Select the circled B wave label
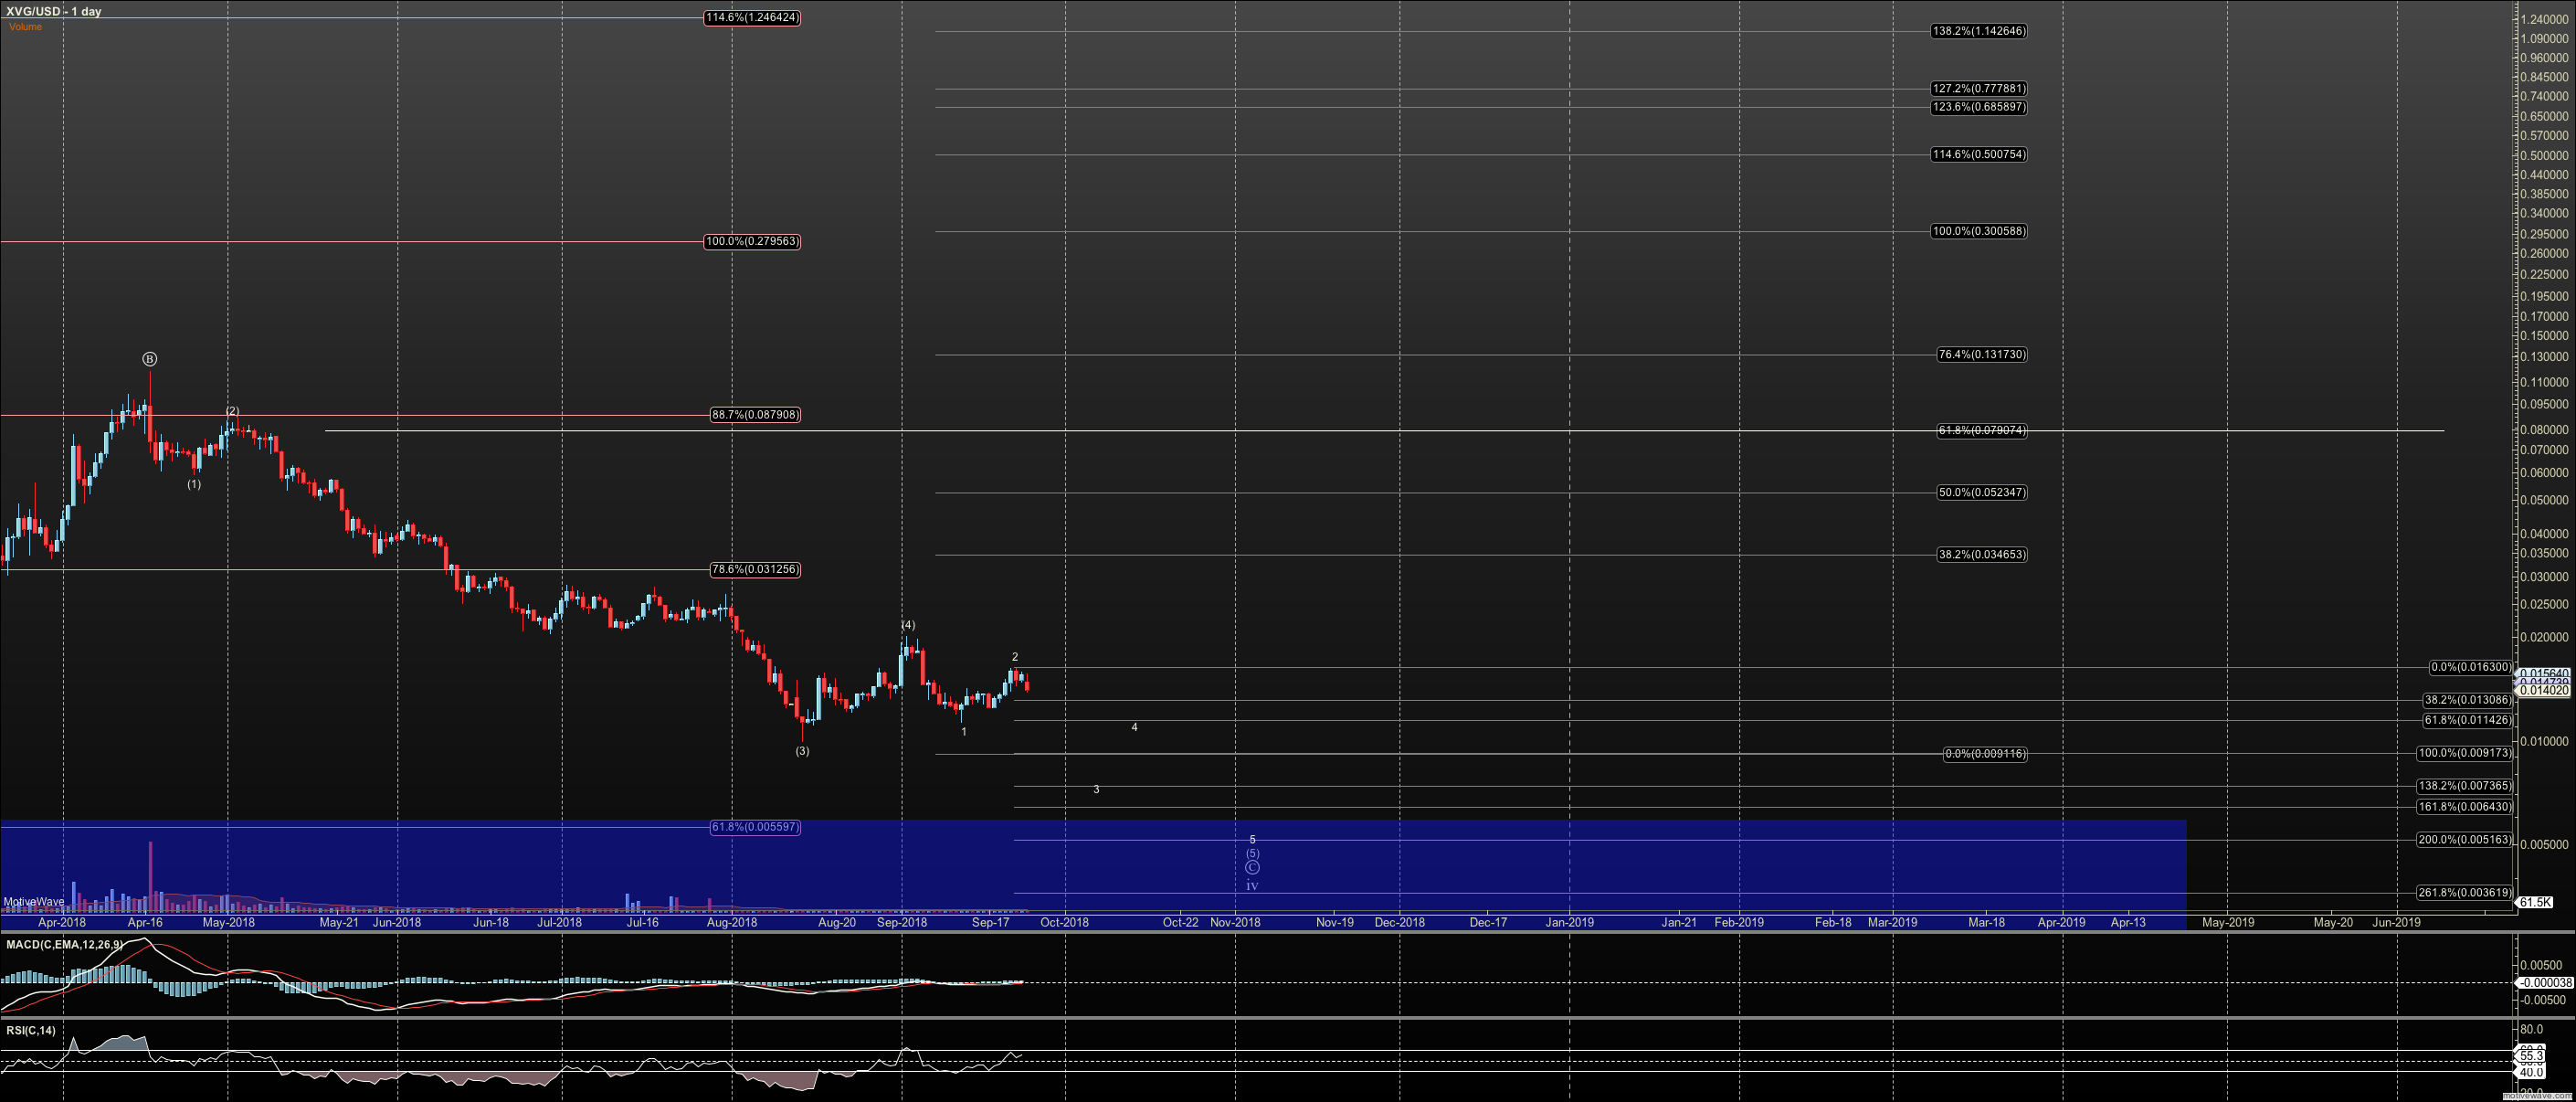This screenshot has height=1102, width=2576. click(x=149, y=358)
